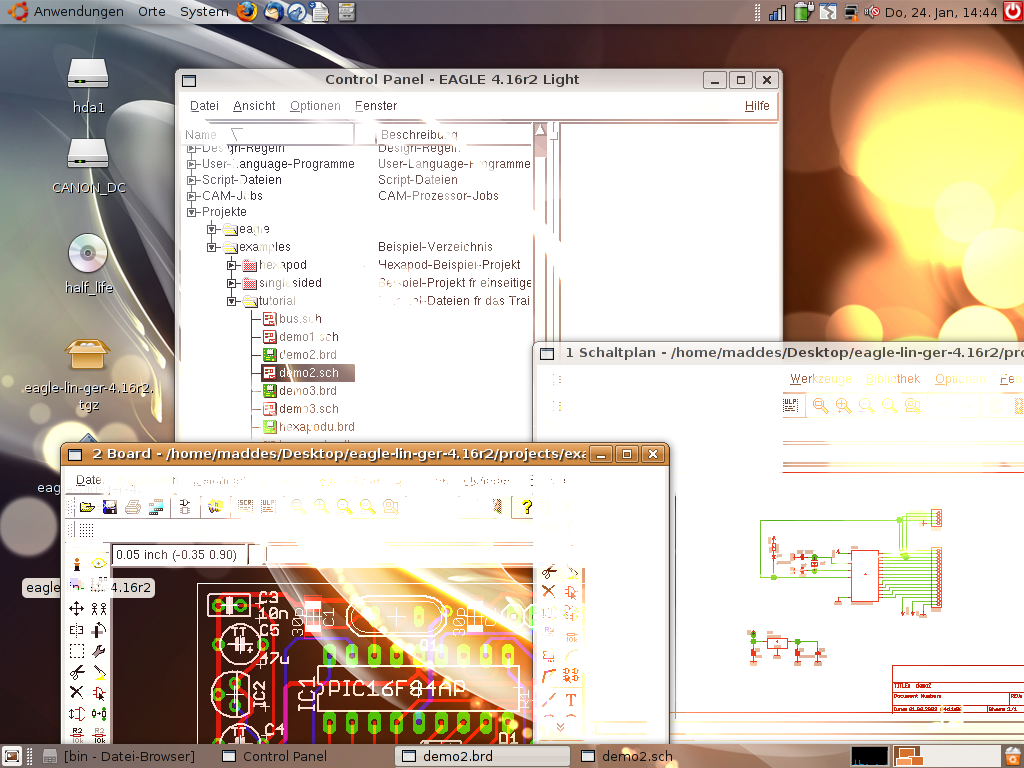Image resolution: width=1024 pixels, height=768 pixels.
Task: Expand User-Language-Programme tree node
Action: click(x=192, y=164)
